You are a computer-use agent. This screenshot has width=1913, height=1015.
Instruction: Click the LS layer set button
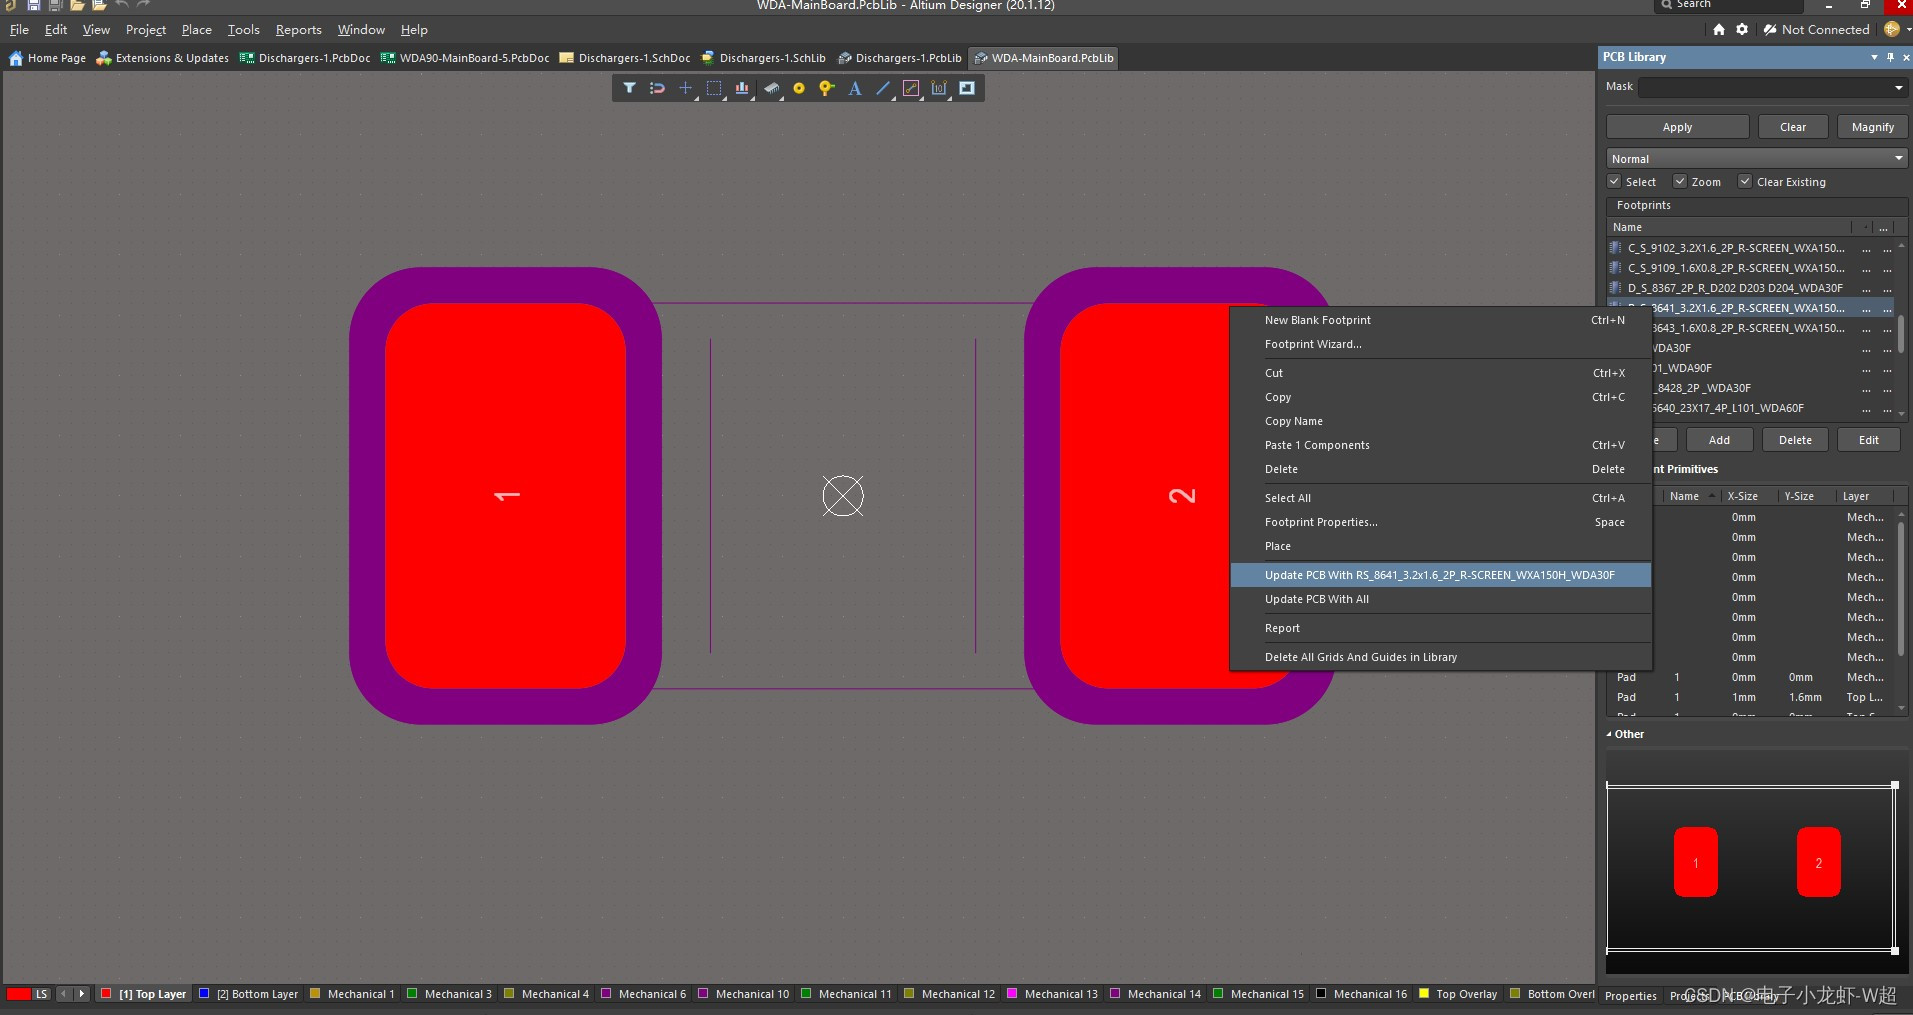pos(41,994)
